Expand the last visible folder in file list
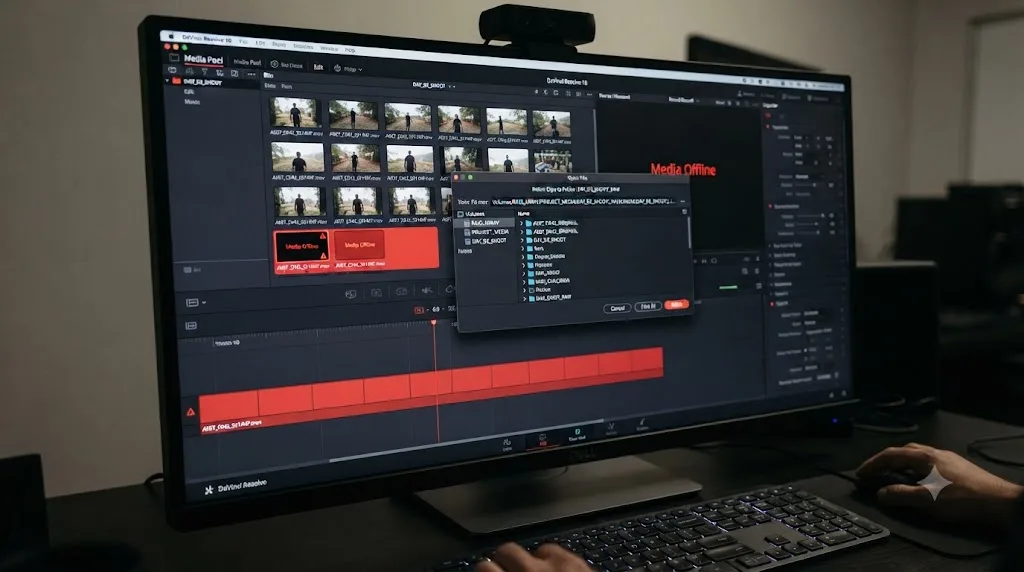This screenshot has height=572, width=1024. (x=524, y=298)
